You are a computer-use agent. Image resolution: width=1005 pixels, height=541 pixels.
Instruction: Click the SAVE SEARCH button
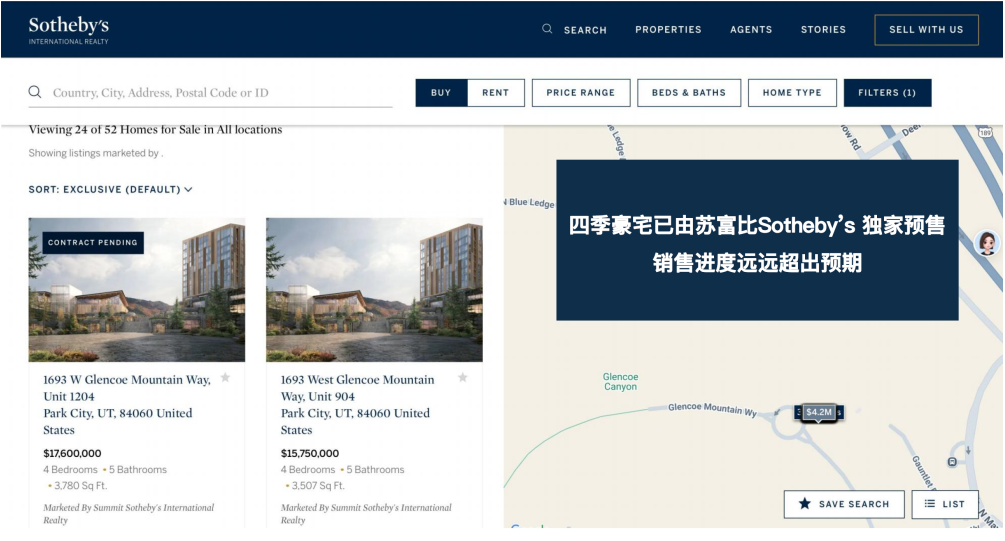(844, 504)
